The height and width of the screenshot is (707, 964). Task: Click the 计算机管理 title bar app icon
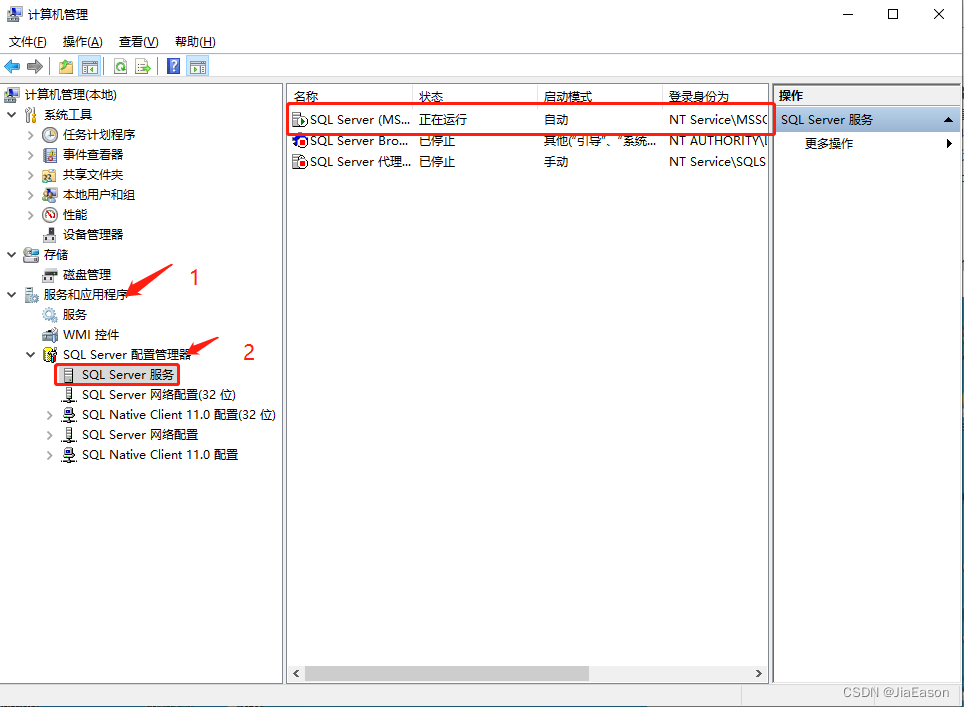[14, 14]
